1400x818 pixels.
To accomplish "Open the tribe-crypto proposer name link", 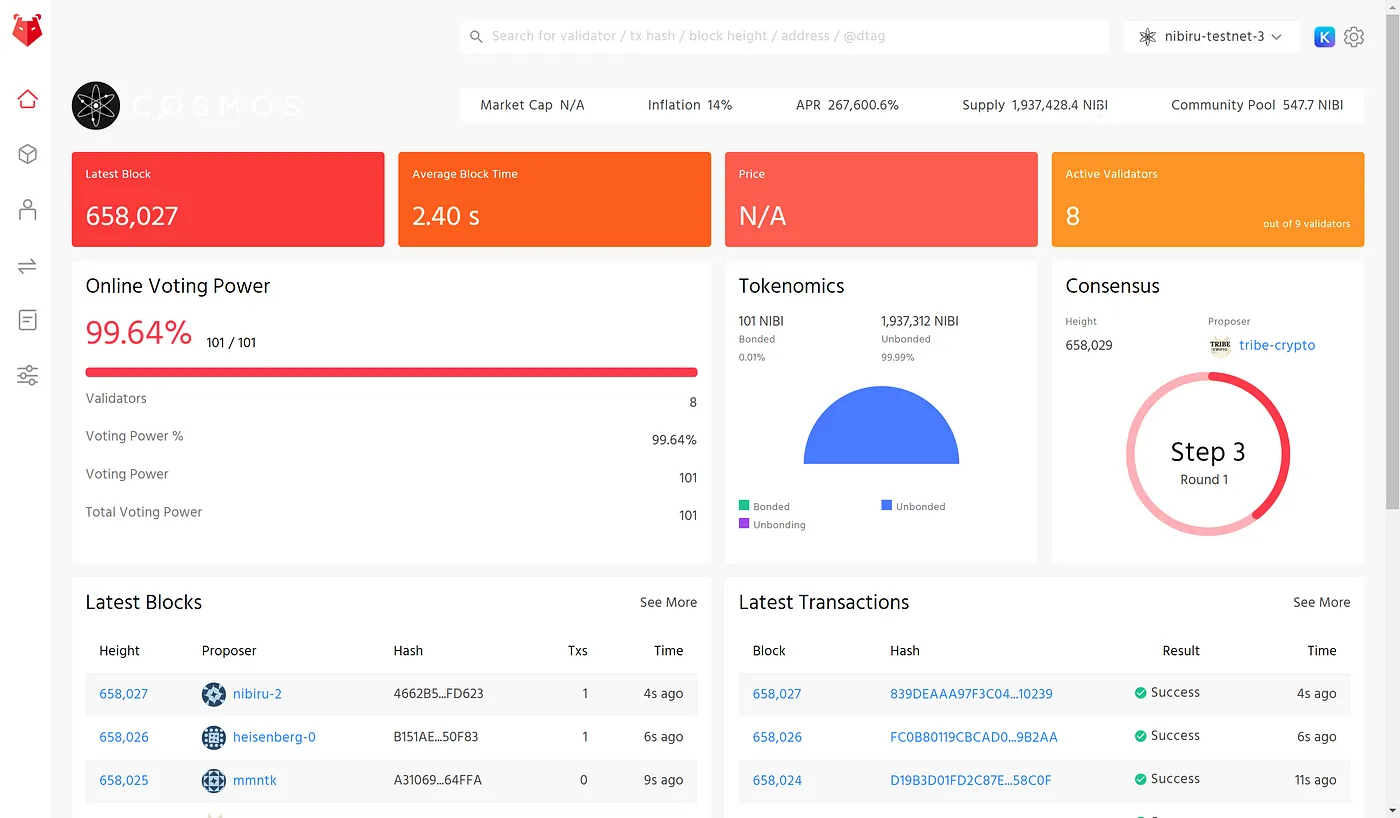I will point(1277,346).
